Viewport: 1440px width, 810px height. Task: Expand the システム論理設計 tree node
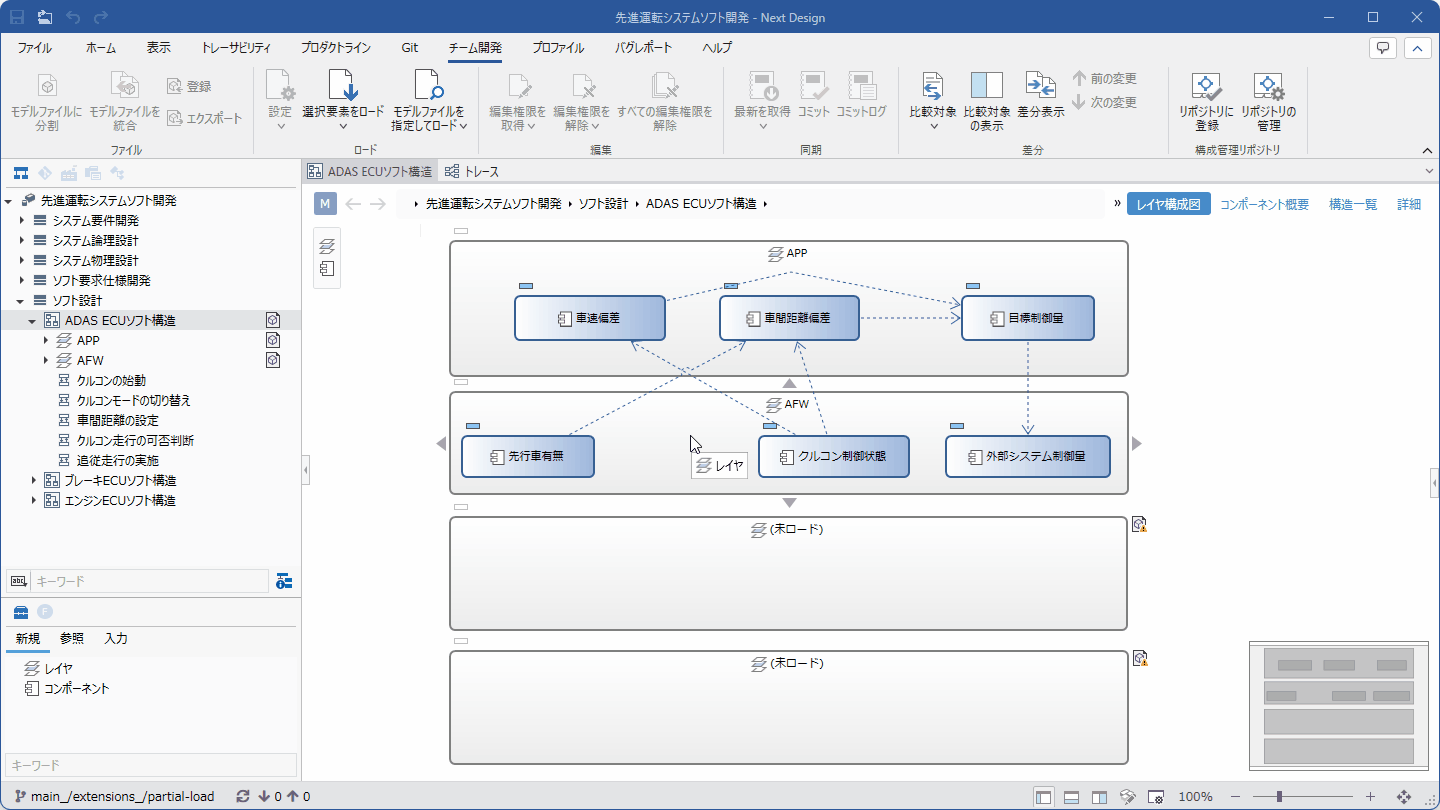(22, 240)
